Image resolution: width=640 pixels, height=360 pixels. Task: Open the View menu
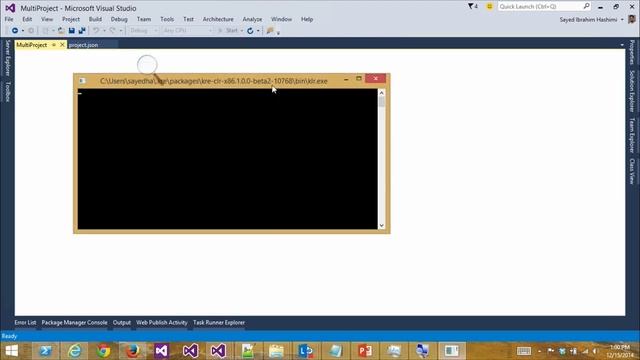click(x=47, y=19)
